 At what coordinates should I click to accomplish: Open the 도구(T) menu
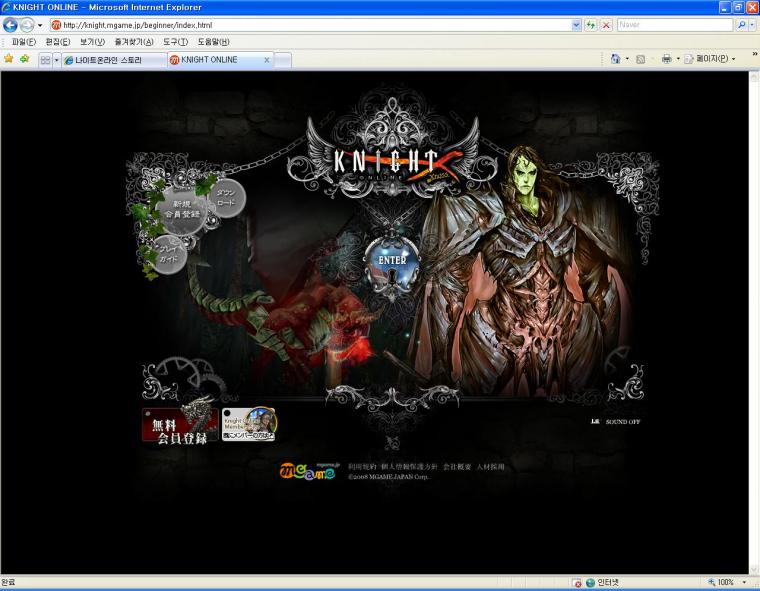[175, 42]
